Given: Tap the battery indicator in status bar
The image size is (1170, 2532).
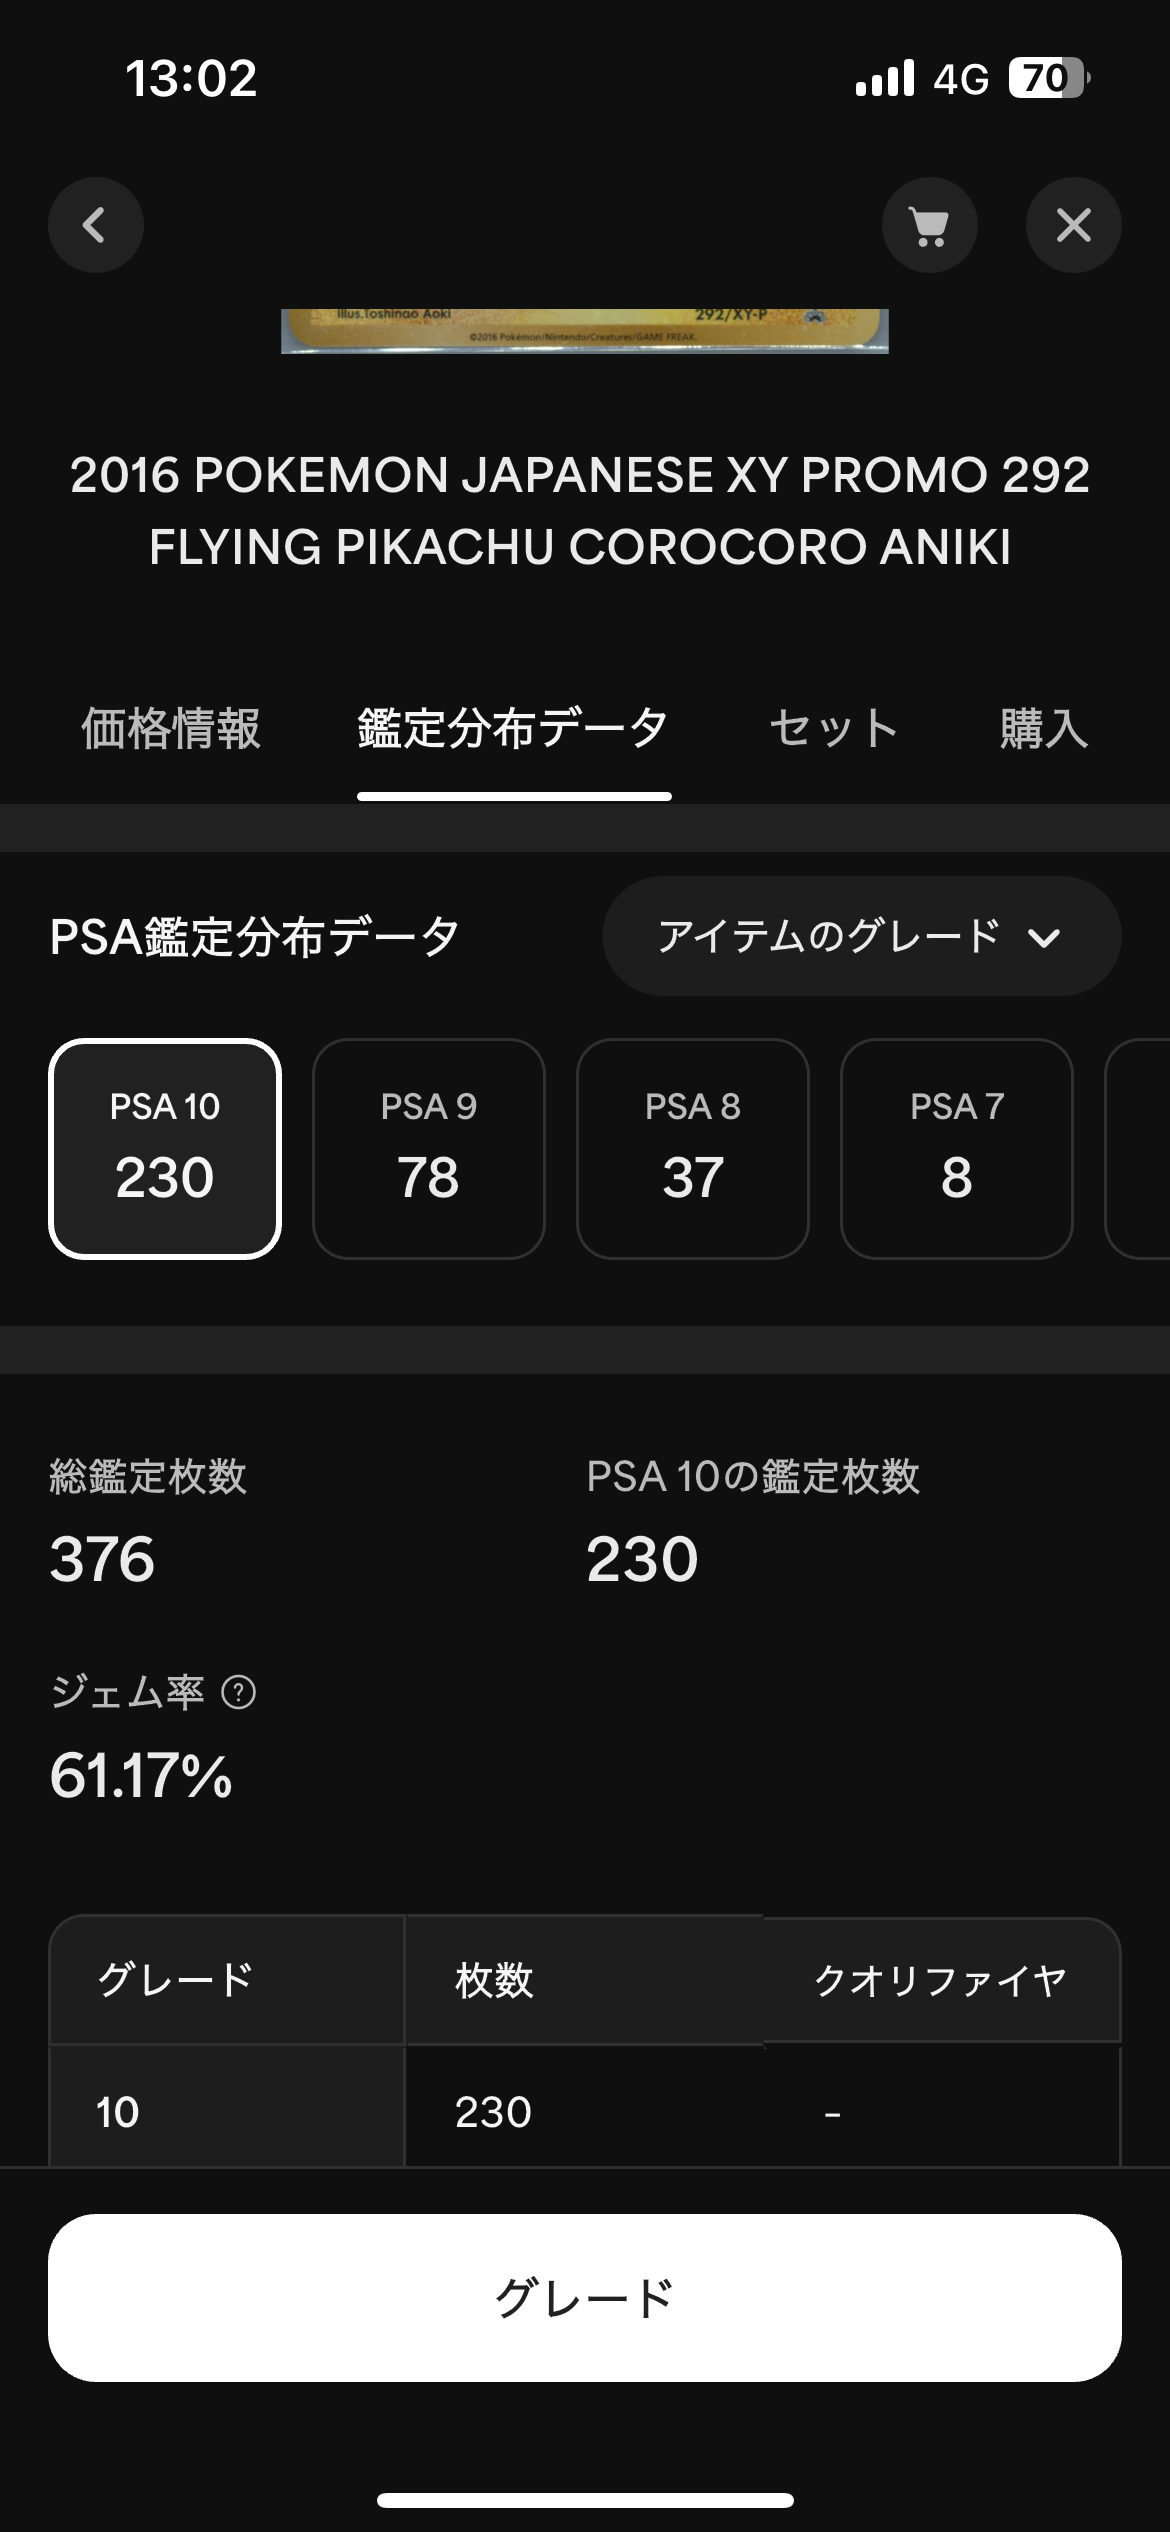Looking at the screenshot, I should point(1048,78).
